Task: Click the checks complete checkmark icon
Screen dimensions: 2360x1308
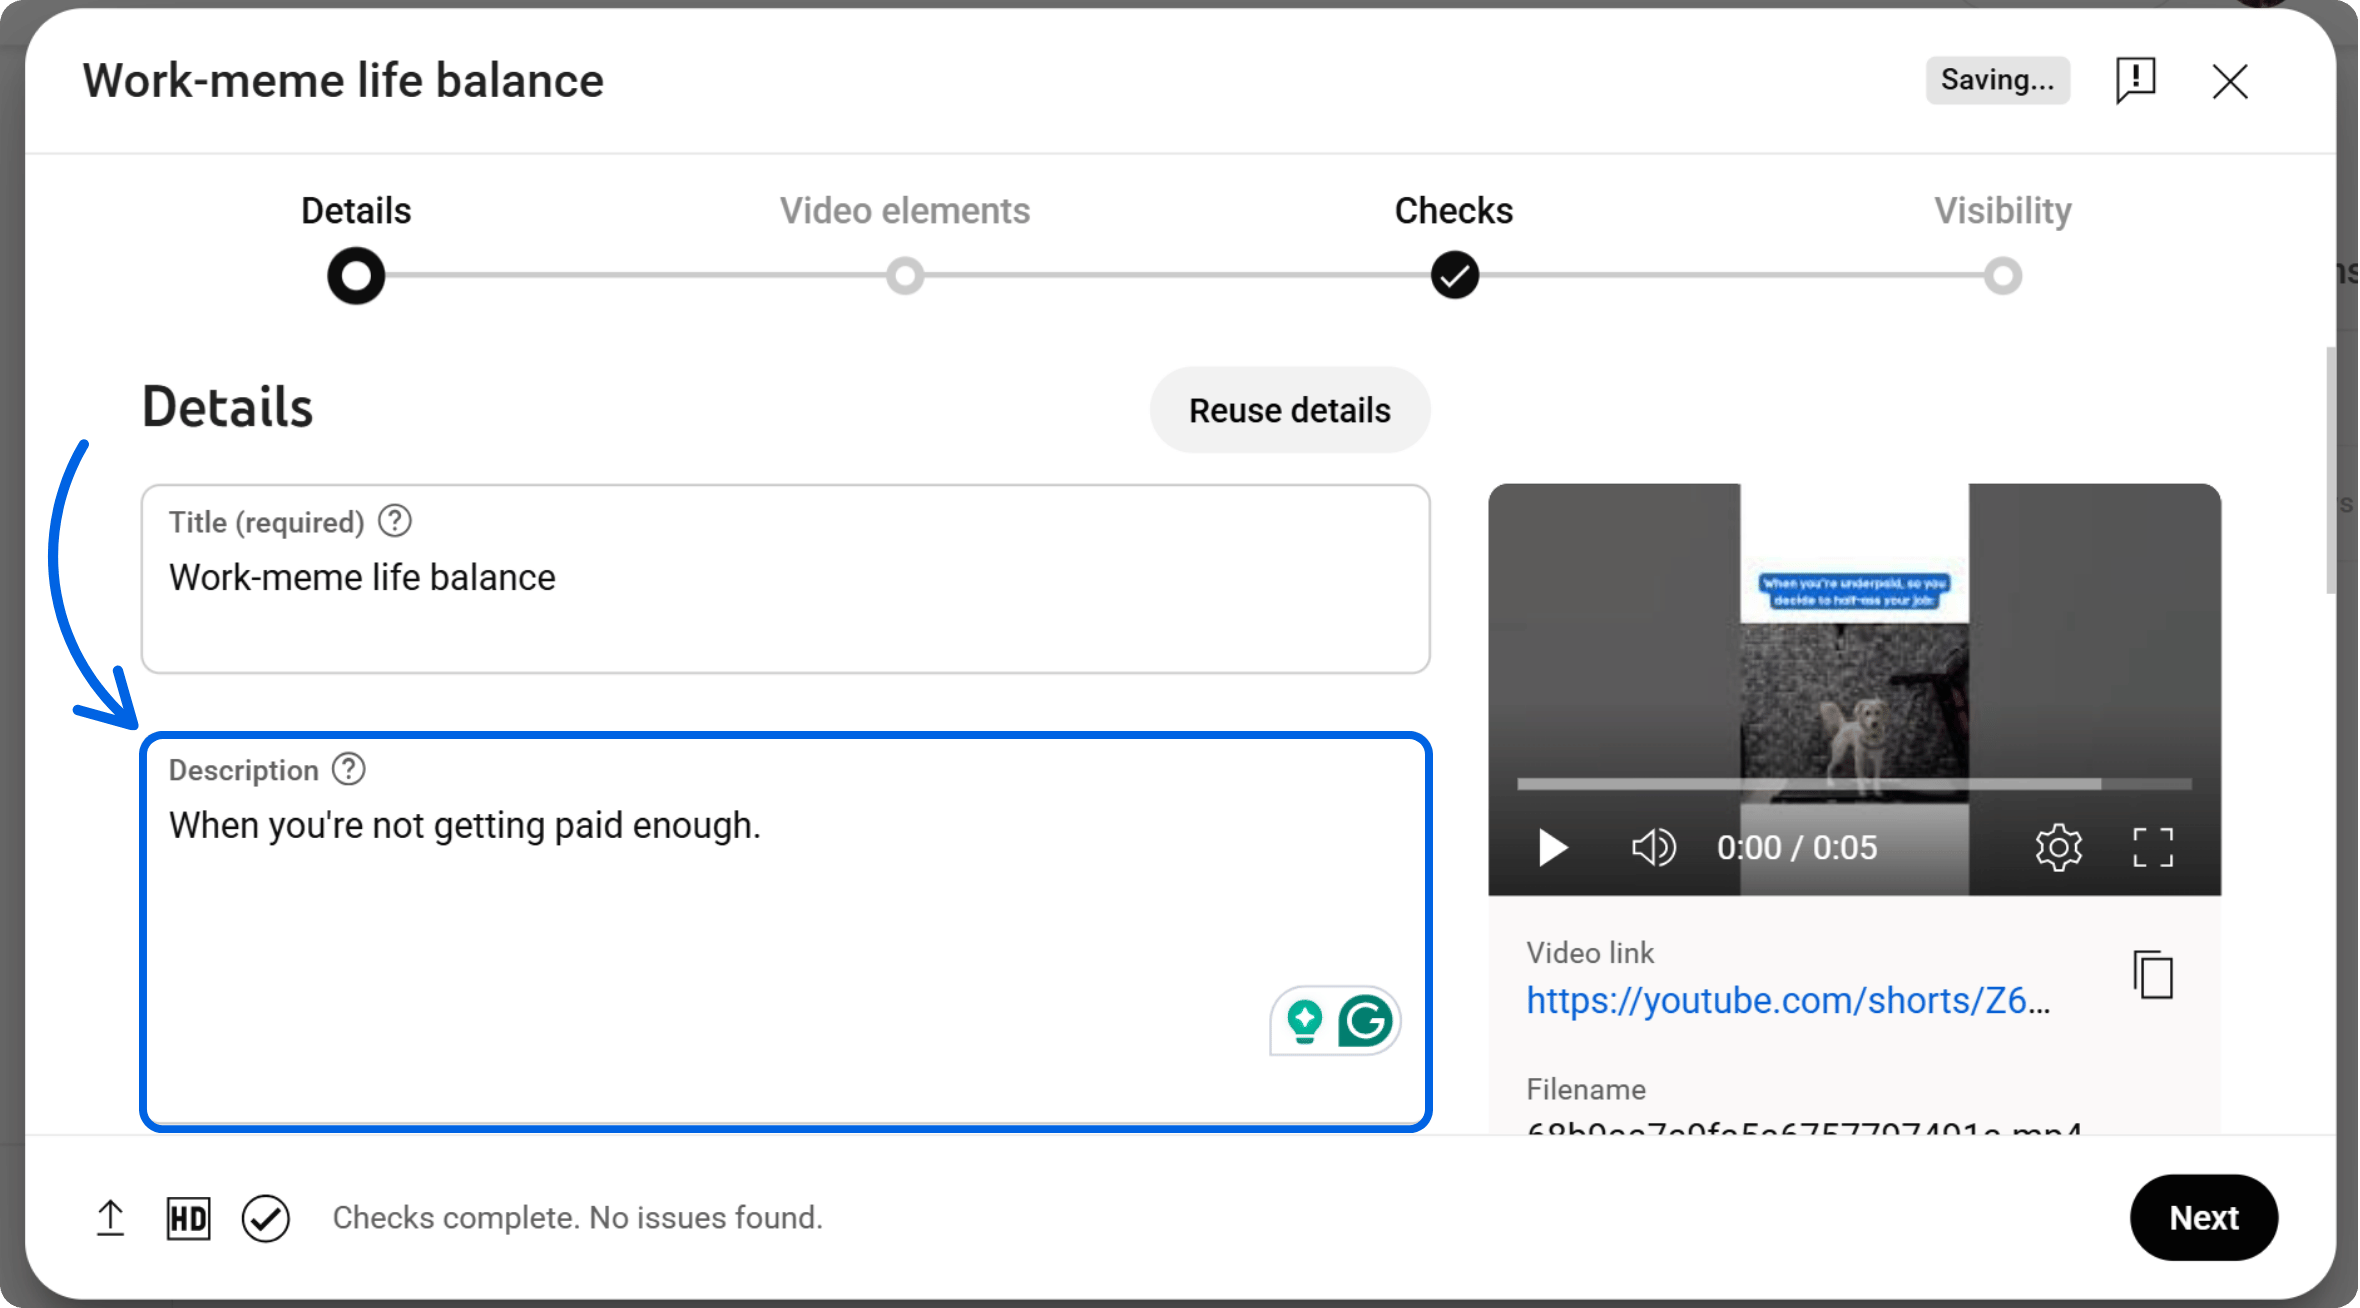Action: [265, 1217]
